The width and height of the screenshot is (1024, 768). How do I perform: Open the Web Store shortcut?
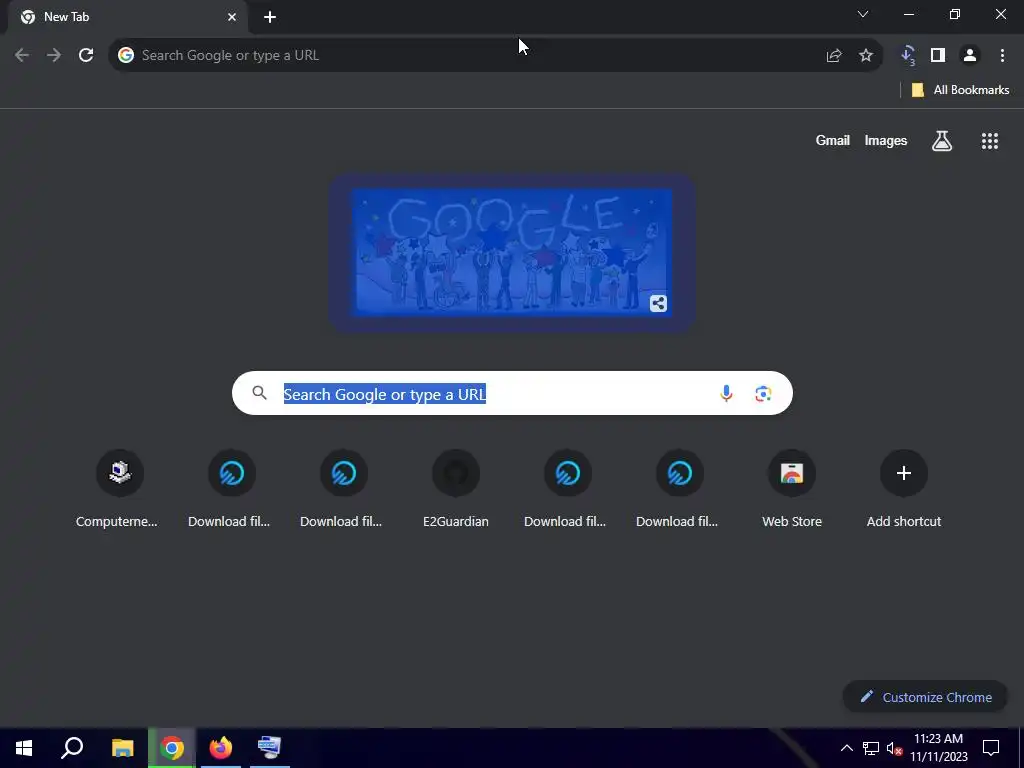point(792,490)
